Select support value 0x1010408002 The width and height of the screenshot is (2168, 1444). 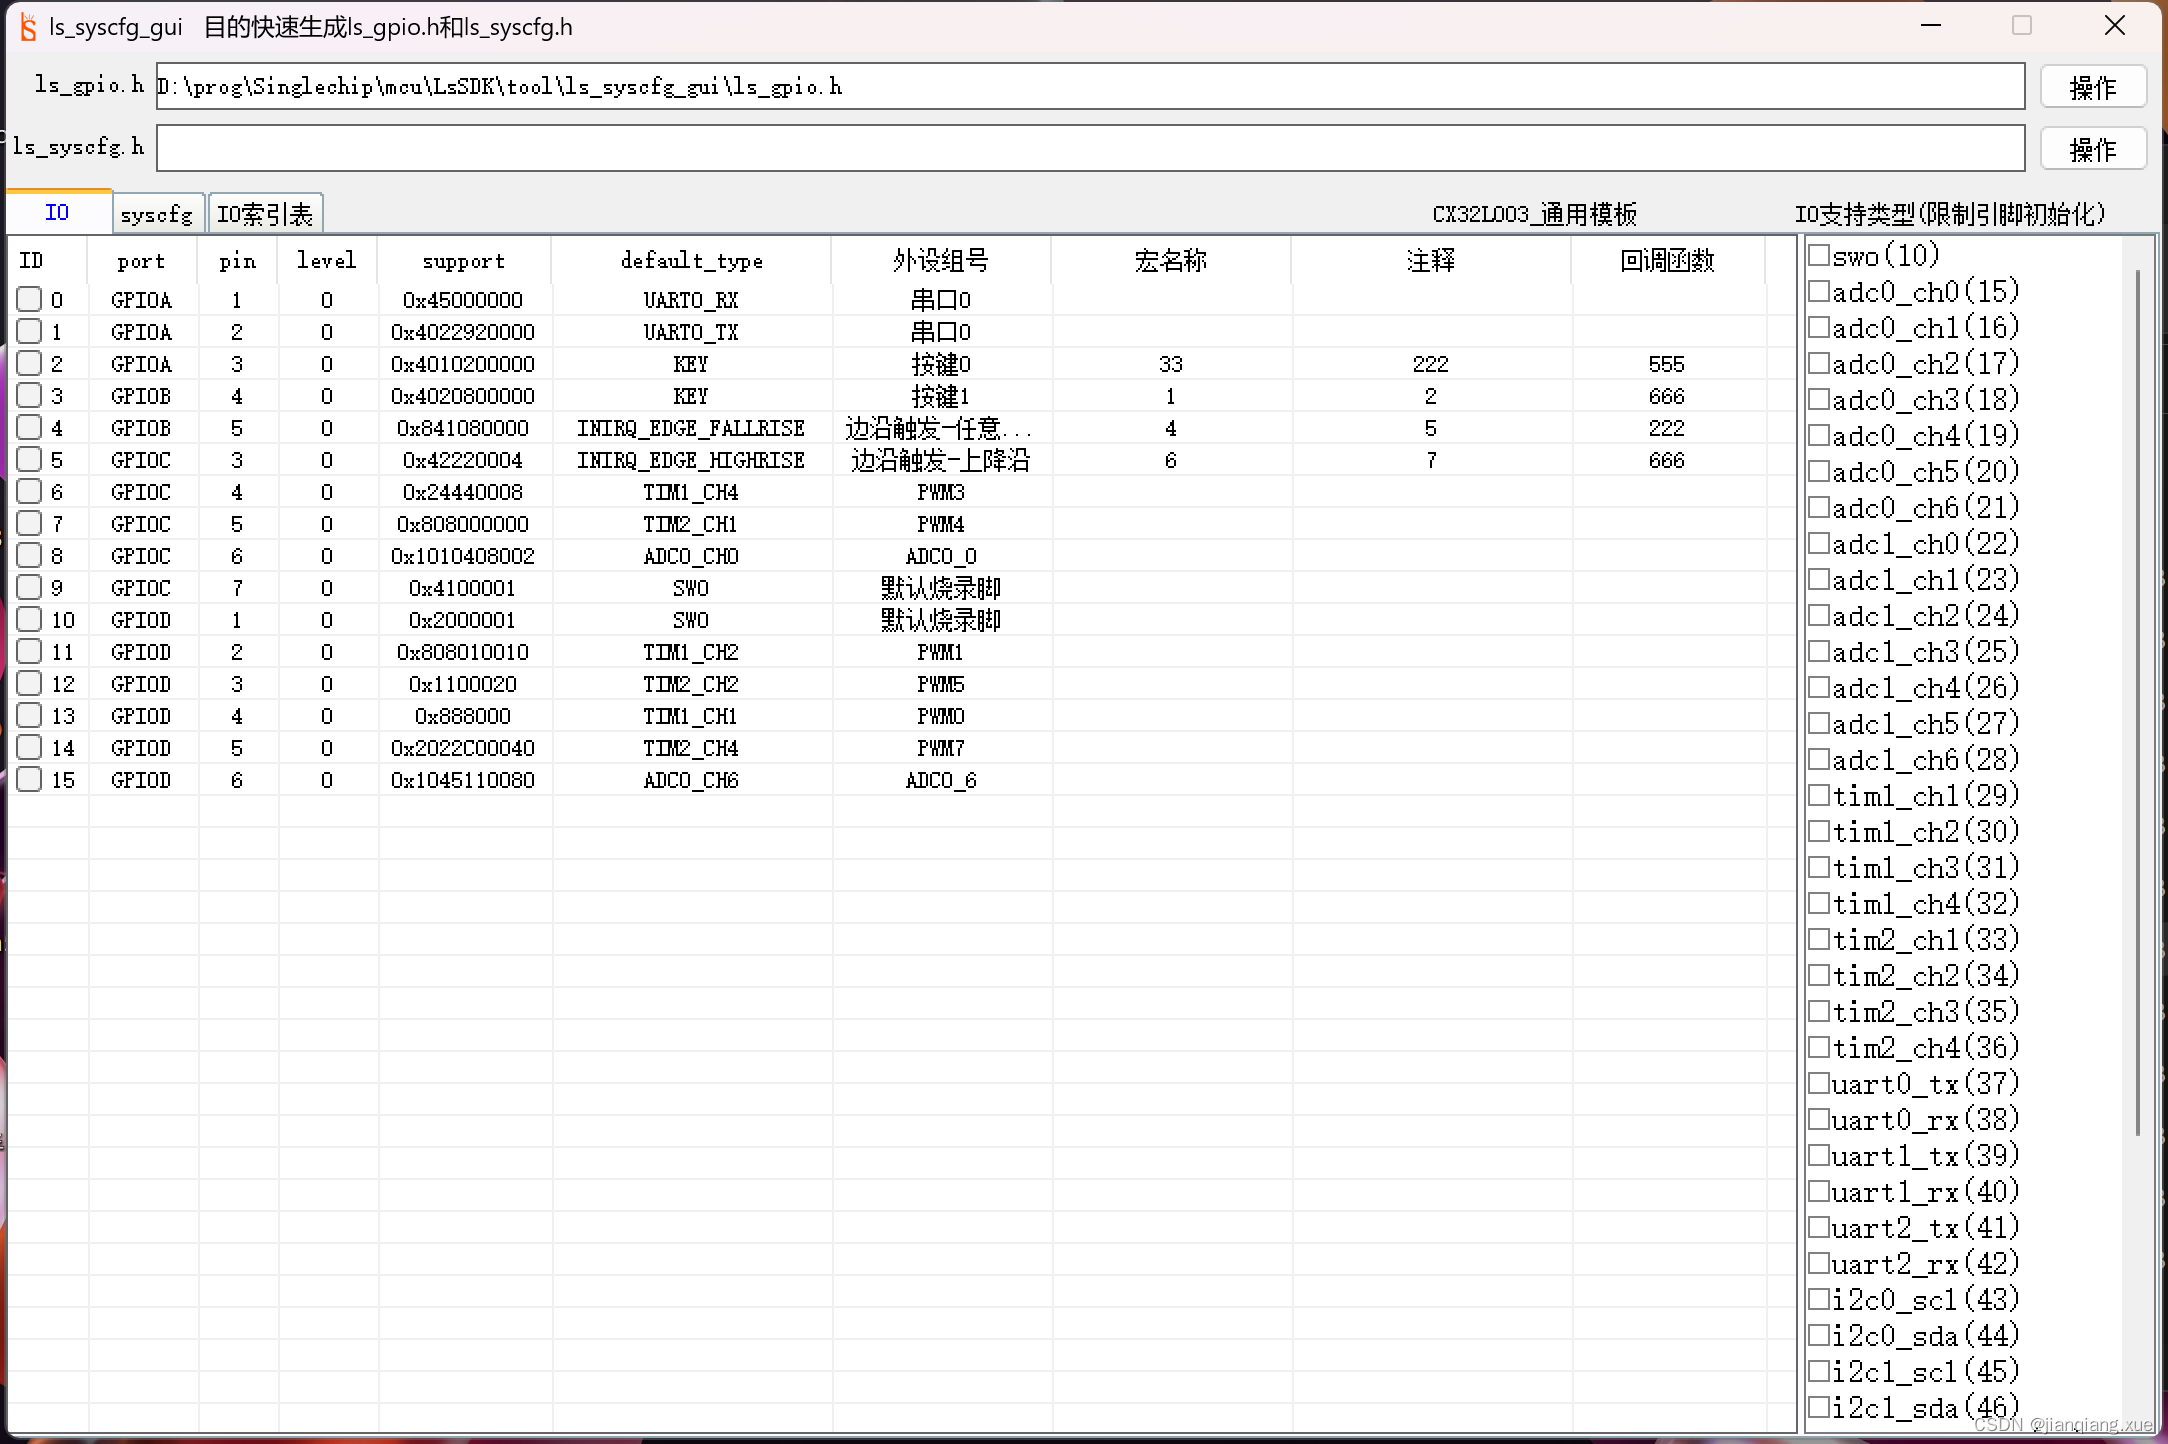463,556
